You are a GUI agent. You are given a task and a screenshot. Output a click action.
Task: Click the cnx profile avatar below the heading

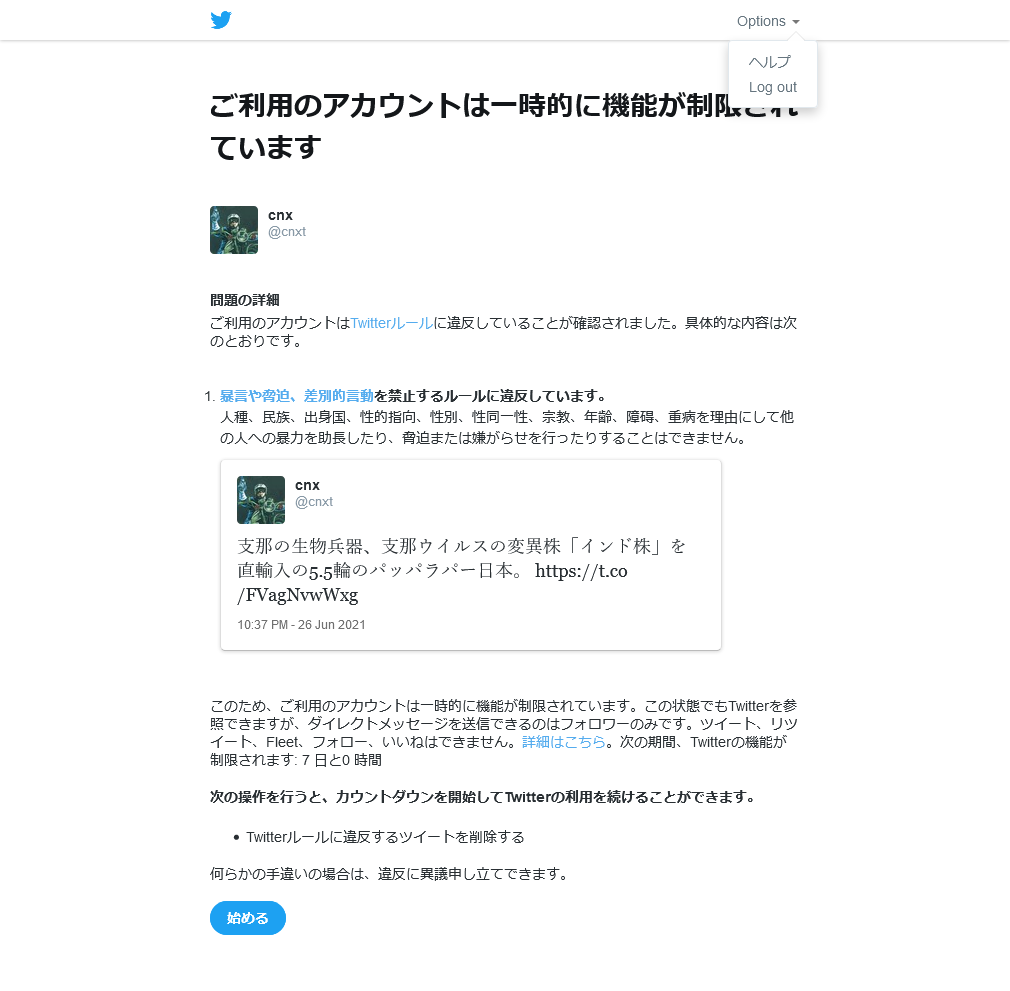[x=234, y=230]
